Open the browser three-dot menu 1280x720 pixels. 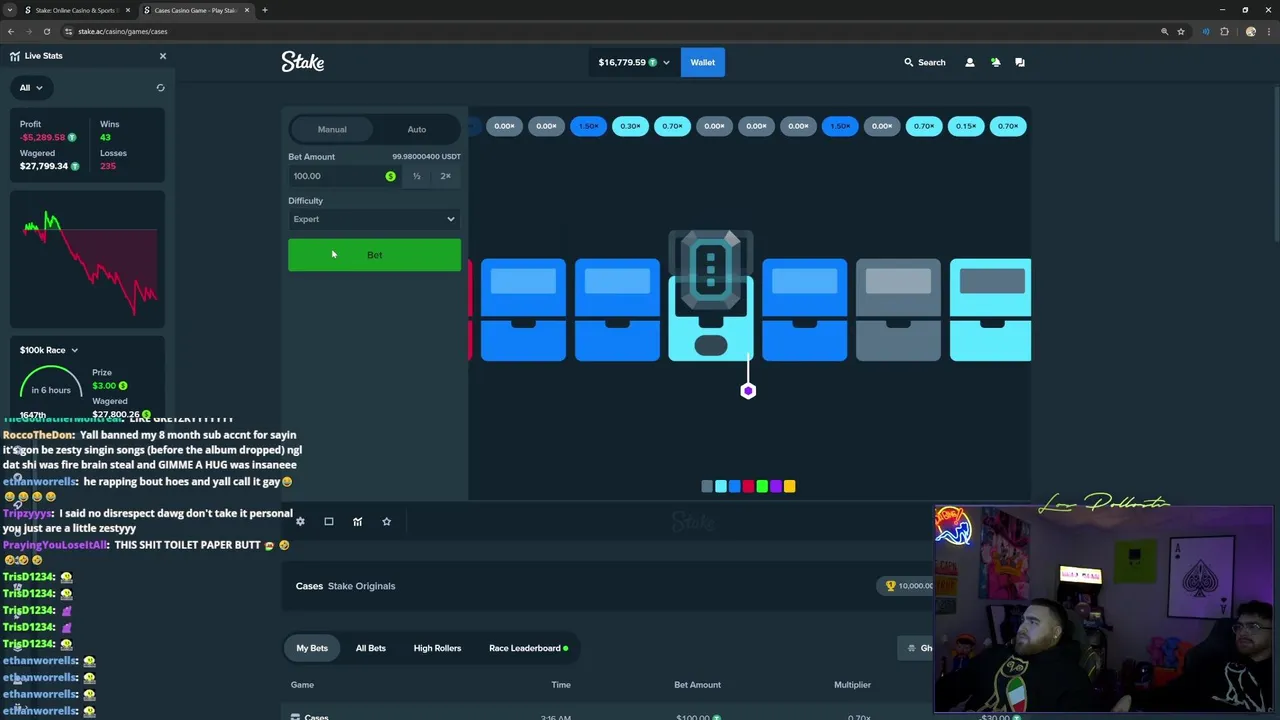pyautogui.click(x=1268, y=31)
